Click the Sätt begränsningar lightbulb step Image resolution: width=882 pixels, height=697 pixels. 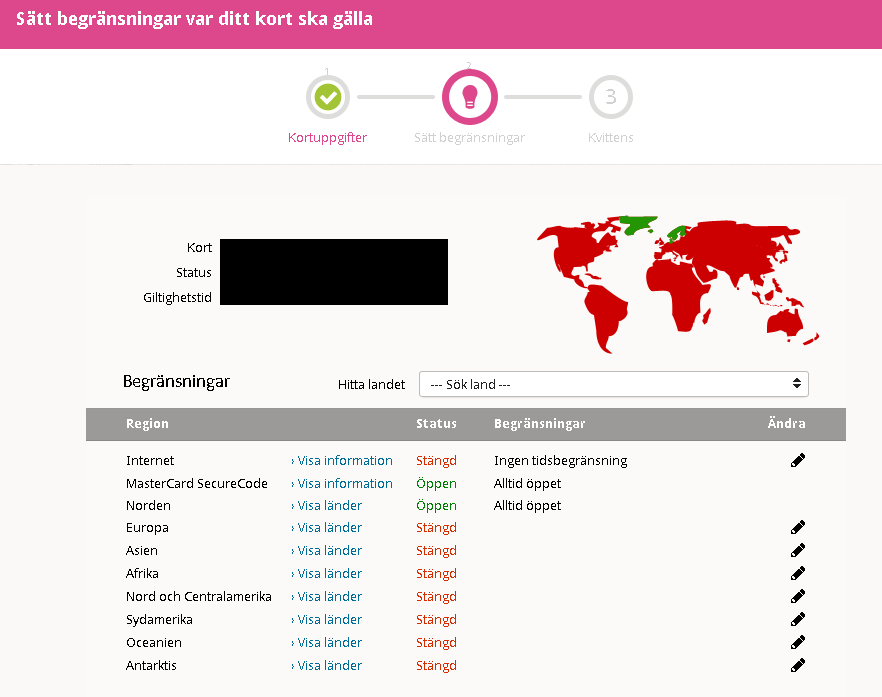tap(469, 97)
